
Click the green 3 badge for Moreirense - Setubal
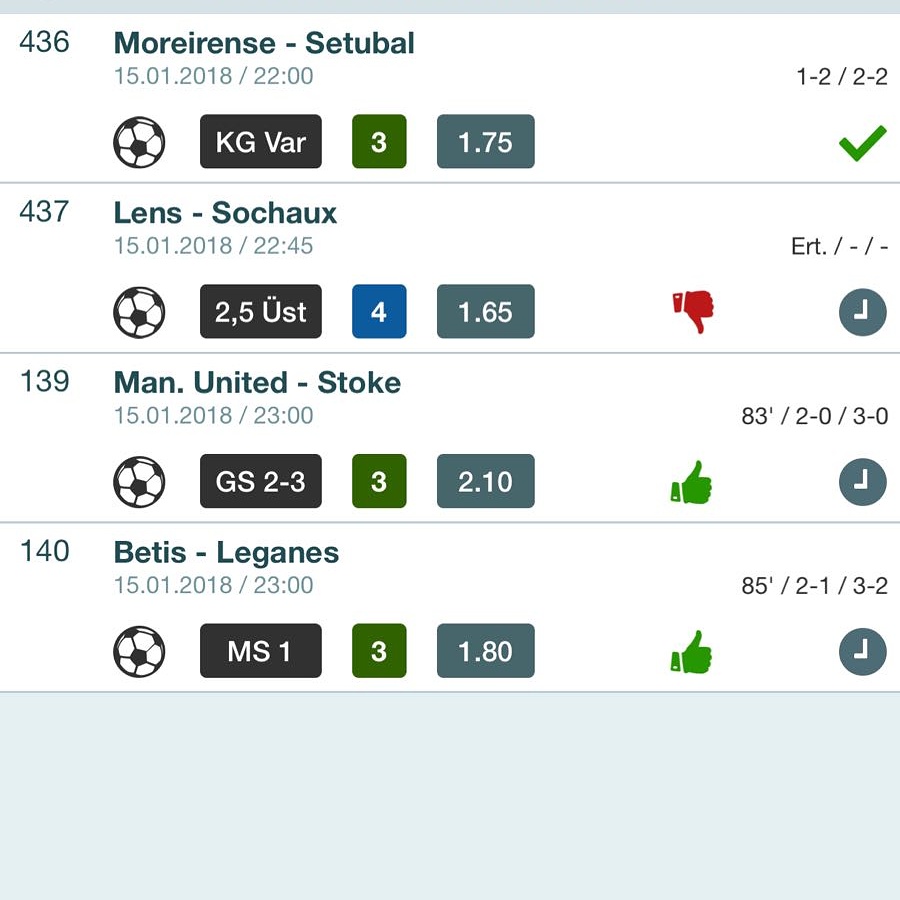tap(379, 141)
